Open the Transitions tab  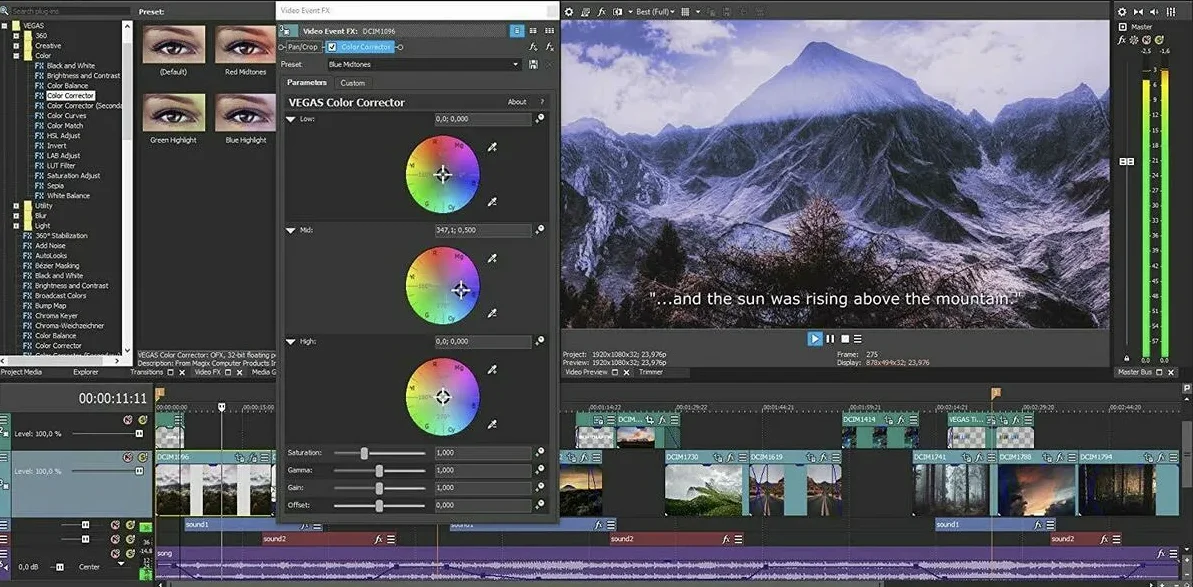[x=146, y=373]
